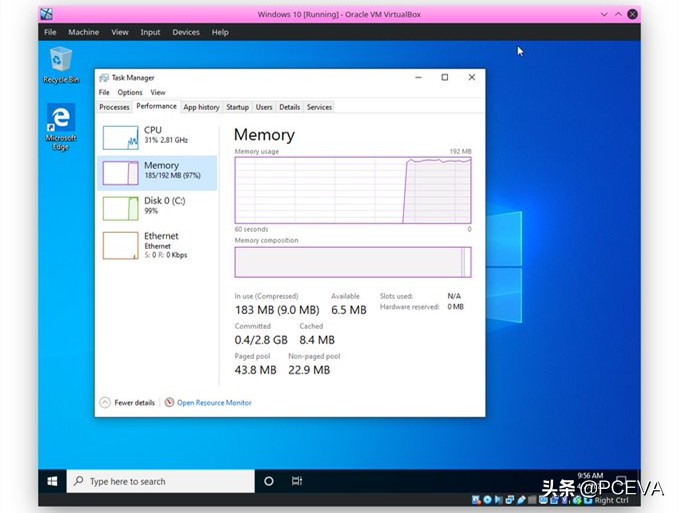Viewport: 679px width, 513px height.
Task: Open Cortana circle on taskbar
Action: tap(268, 481)
